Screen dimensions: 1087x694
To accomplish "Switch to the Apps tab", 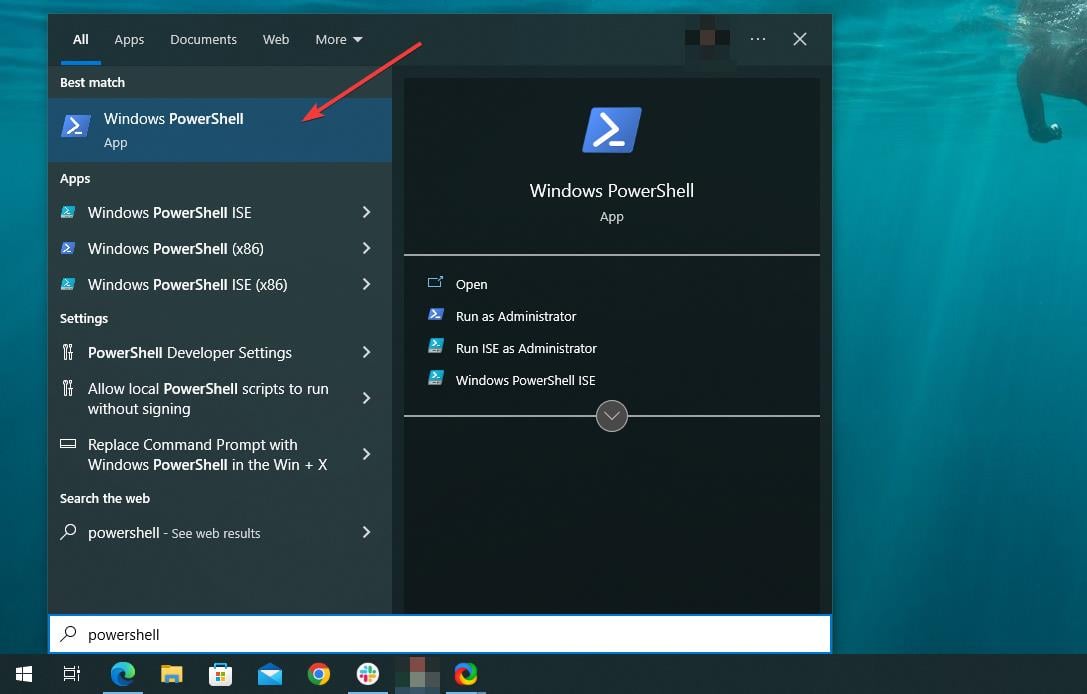I will (x=129, y=40).
